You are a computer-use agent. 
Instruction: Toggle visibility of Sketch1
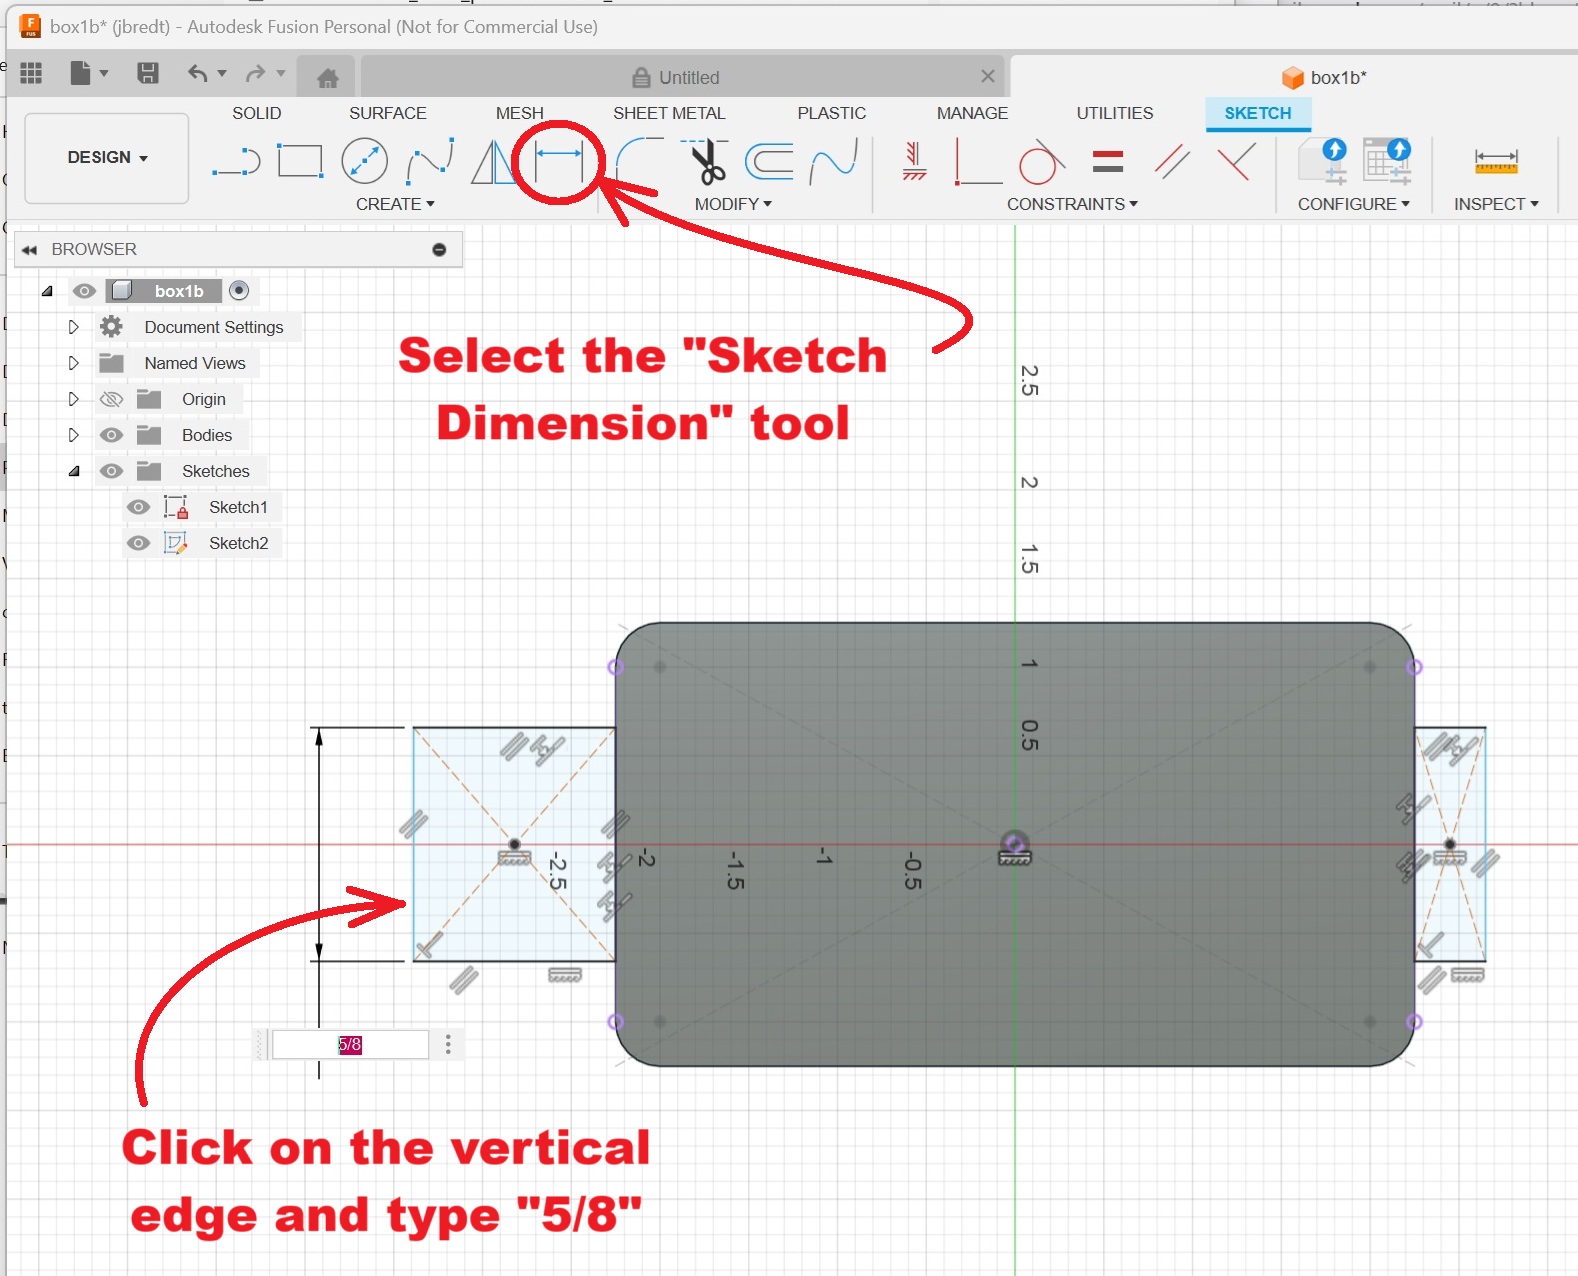click(x=139, y=507)
